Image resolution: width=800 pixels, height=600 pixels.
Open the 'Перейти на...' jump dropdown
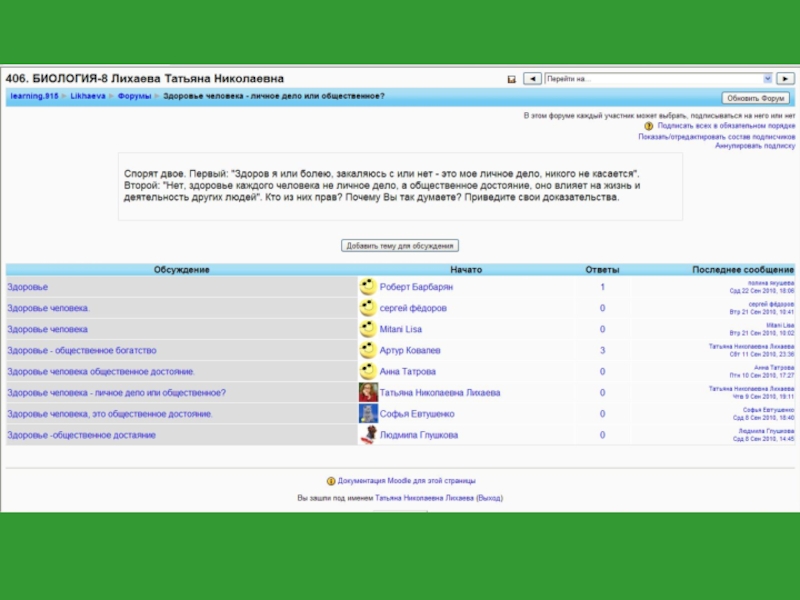click(x=658, y=79)
